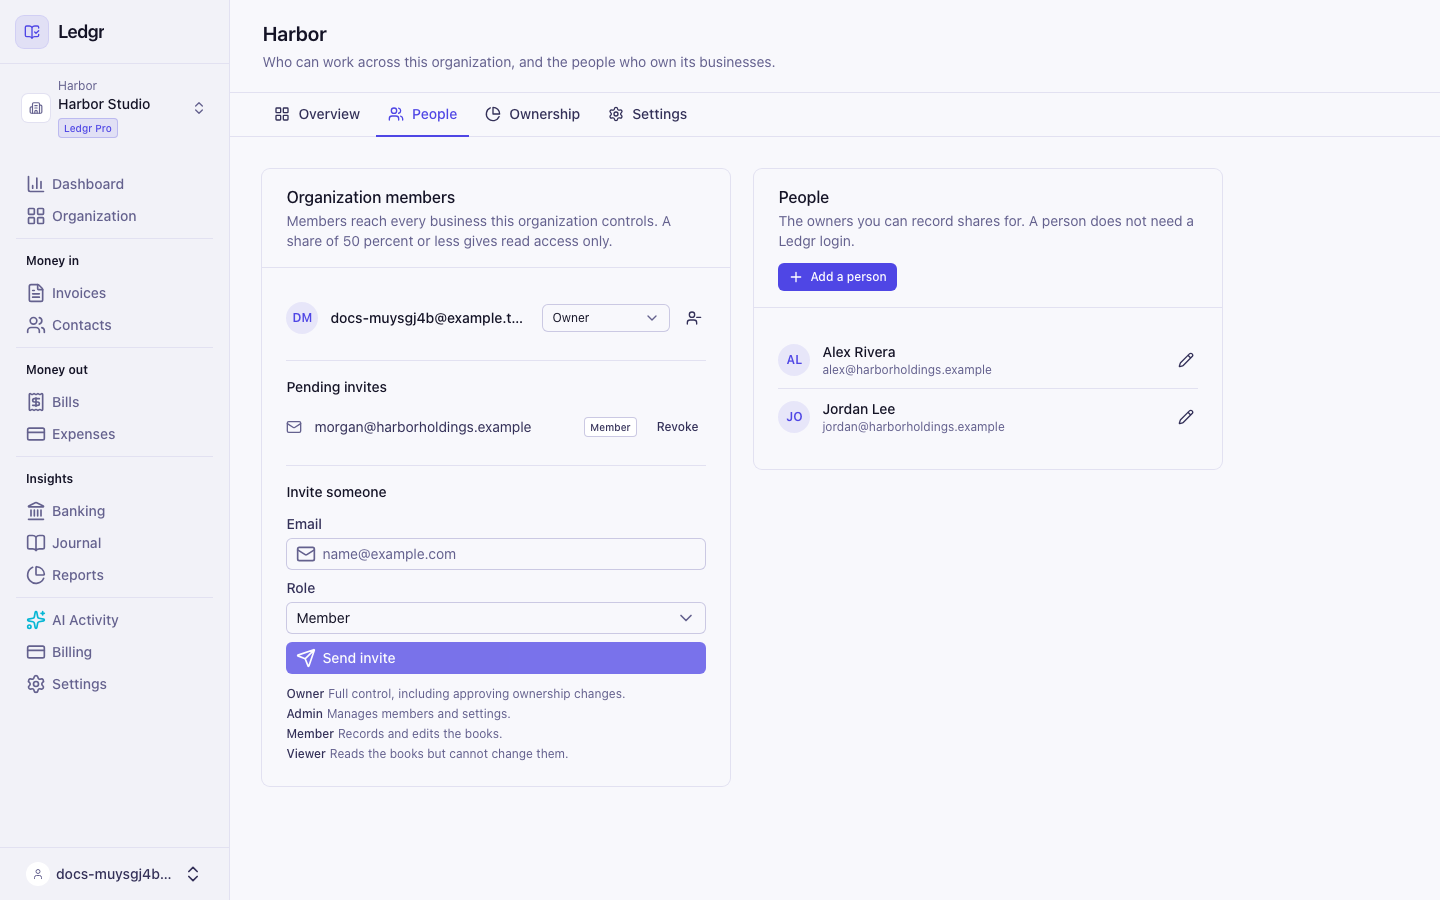Edit Alex Rivera's details with the pencil icon
This screenshot has width=1440, height=900.
tap(1186, 360)
